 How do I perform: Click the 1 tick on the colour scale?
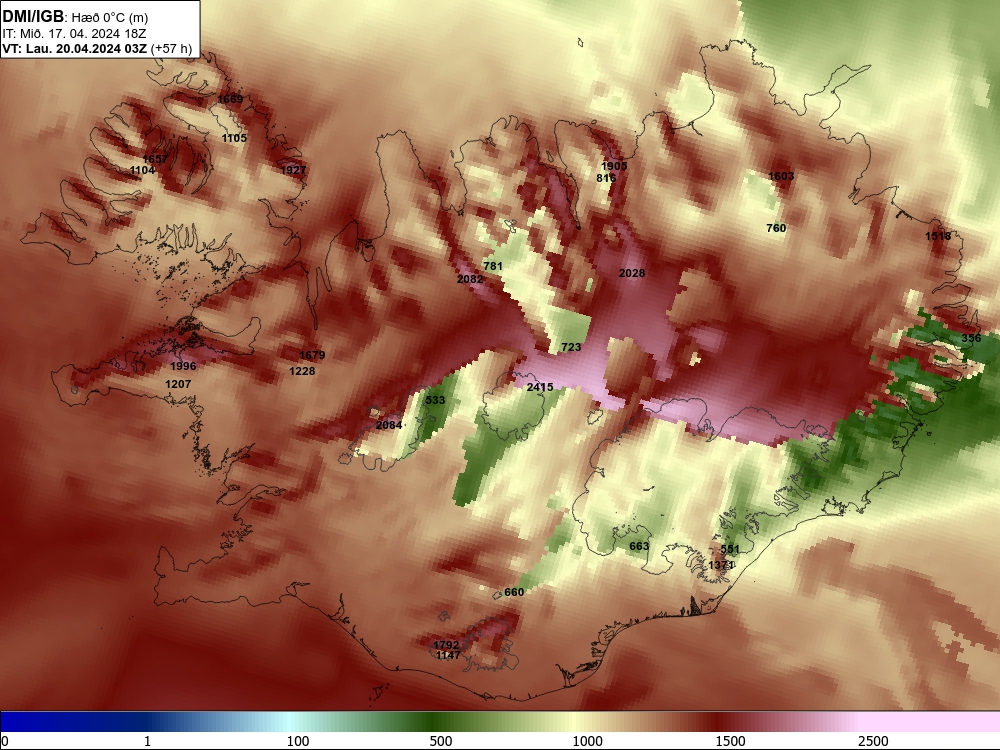(x=147, y=740)
